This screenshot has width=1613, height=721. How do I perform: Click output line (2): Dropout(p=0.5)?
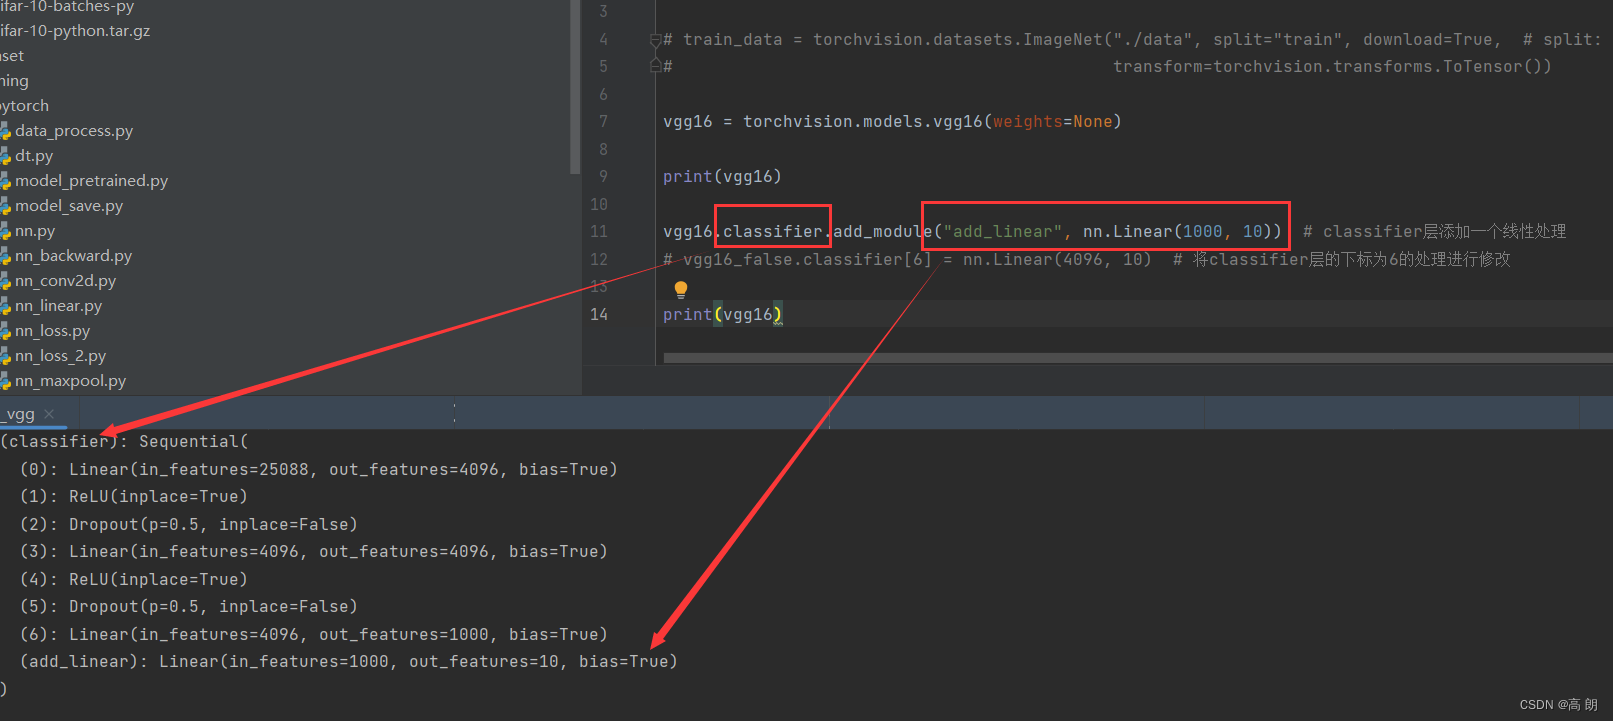[188, 524]
